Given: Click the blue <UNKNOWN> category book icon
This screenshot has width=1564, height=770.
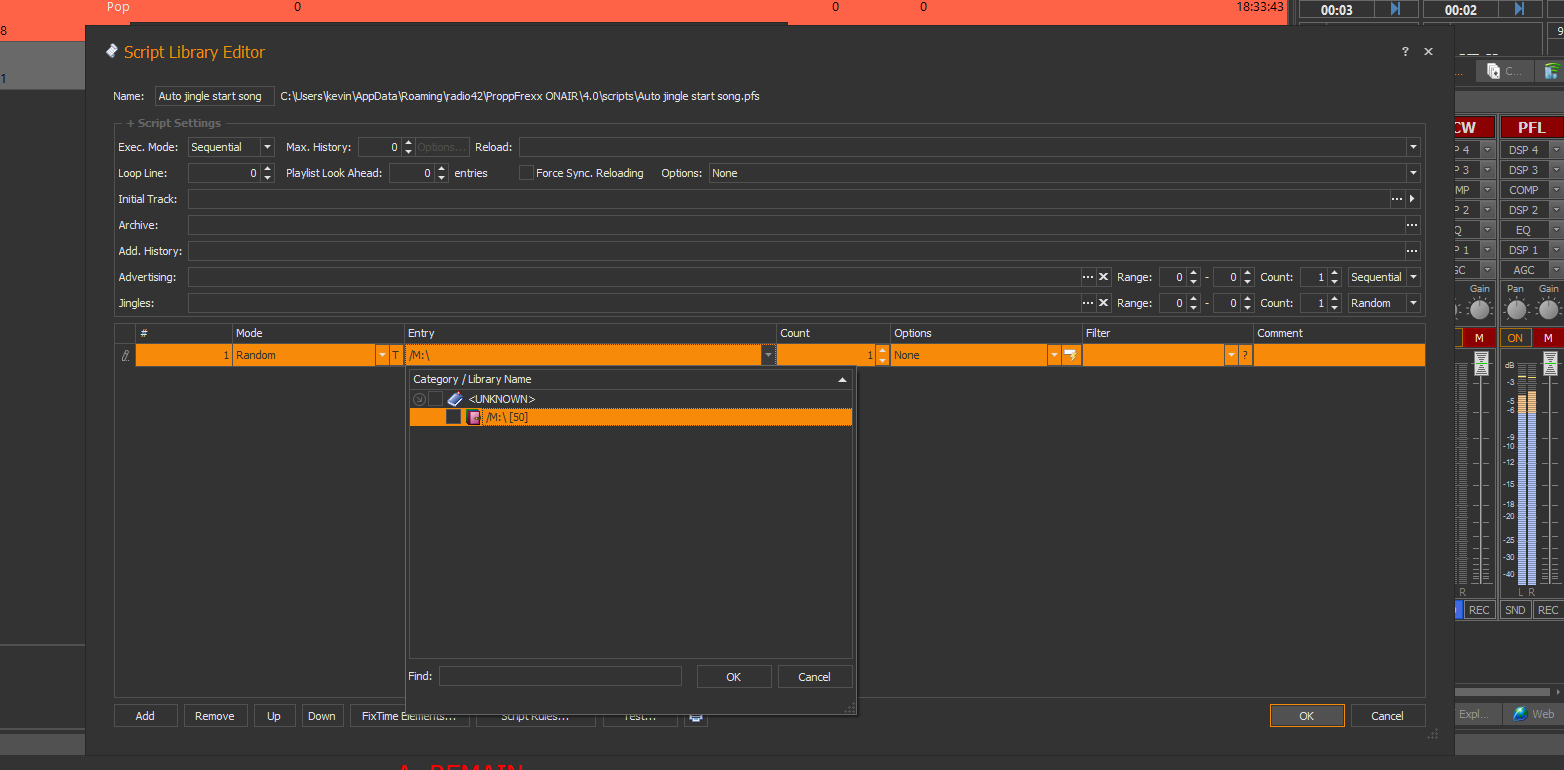Looking at the screenshot, I should tap(455, 399).
